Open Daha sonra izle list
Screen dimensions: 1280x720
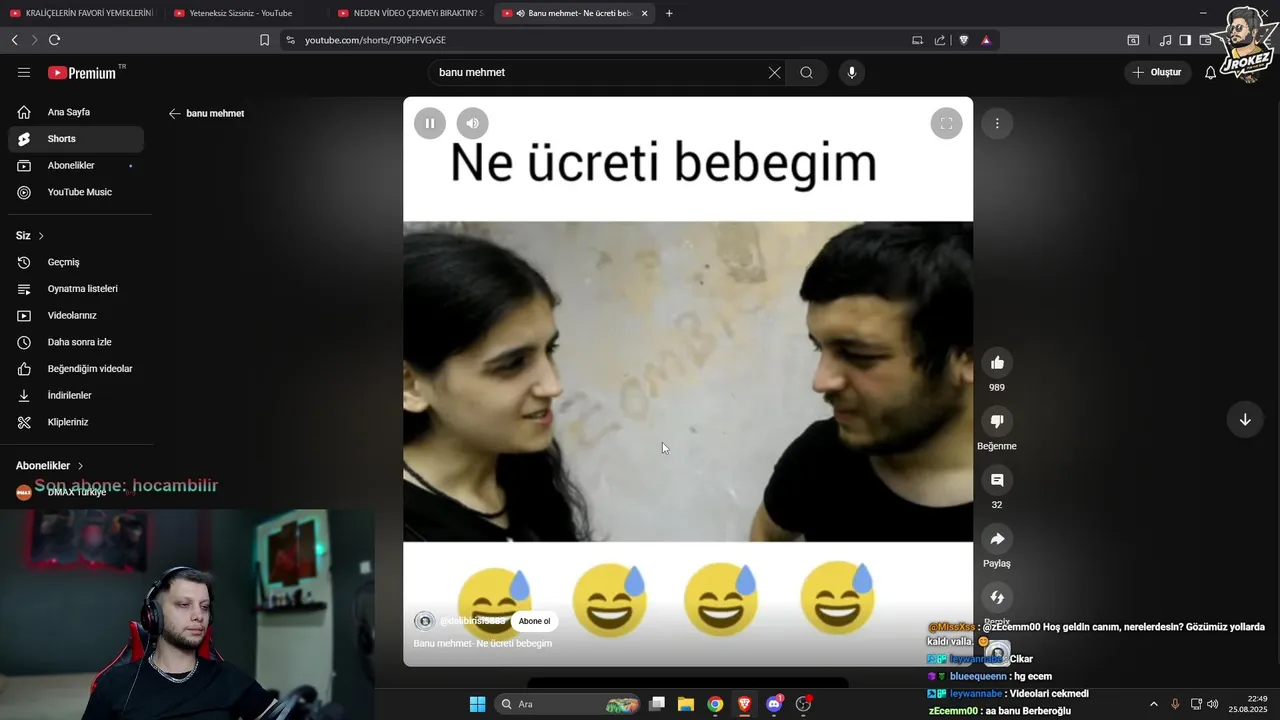click(x=76, y=342)
